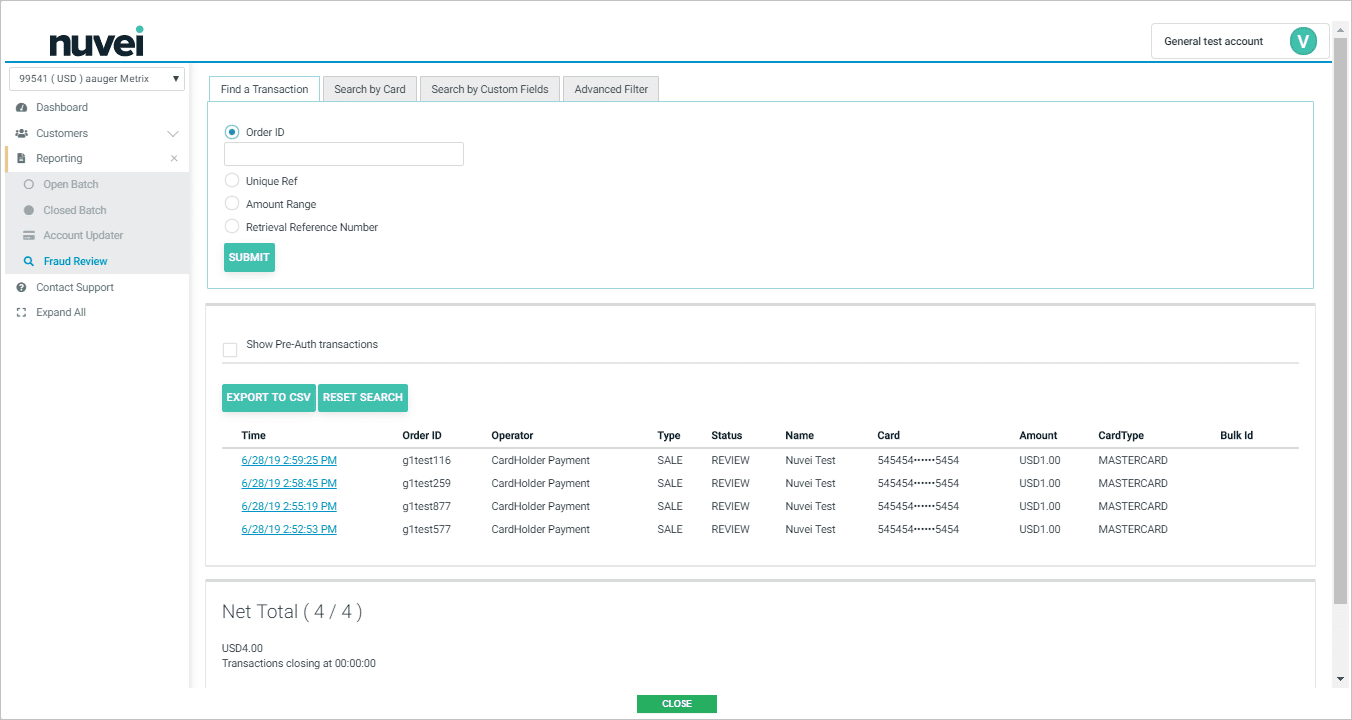Click the Open Batch circle icon

tap(29, 184)
